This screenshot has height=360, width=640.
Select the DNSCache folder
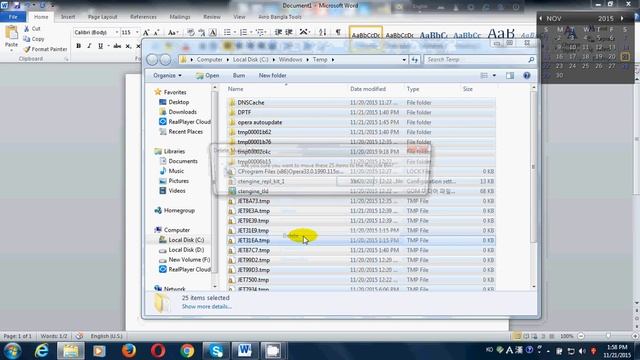pos(251,102)
